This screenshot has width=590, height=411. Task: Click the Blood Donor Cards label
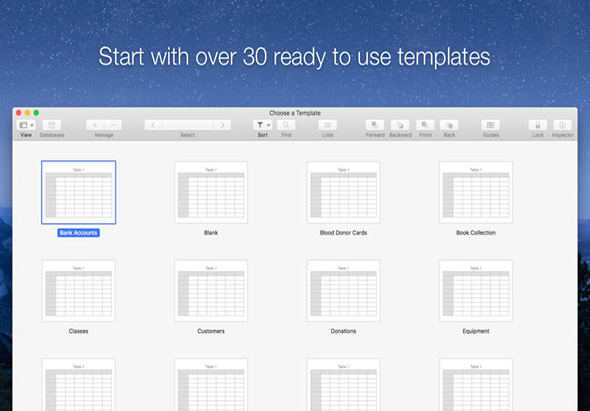344,233
